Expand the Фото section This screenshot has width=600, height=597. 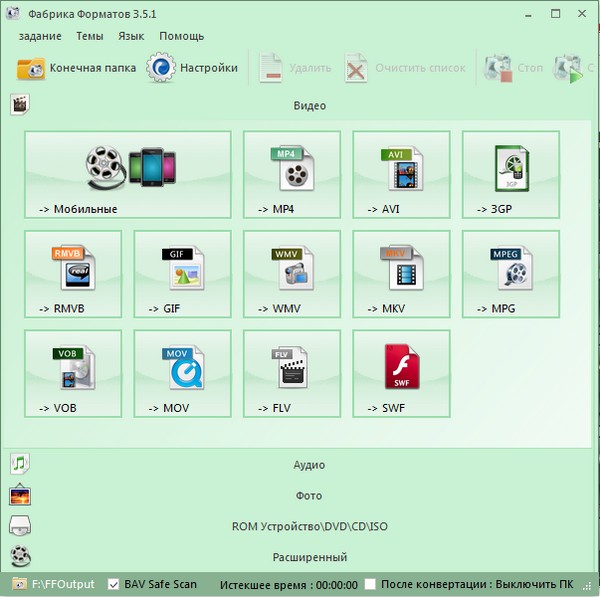[309, 496]
